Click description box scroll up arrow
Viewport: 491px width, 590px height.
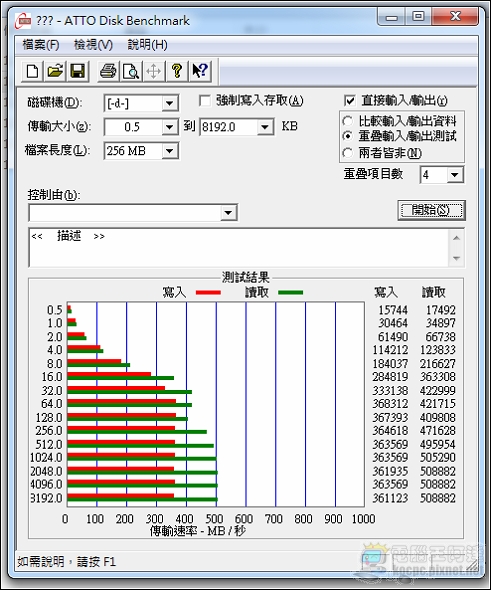click(x=456, y=237)
